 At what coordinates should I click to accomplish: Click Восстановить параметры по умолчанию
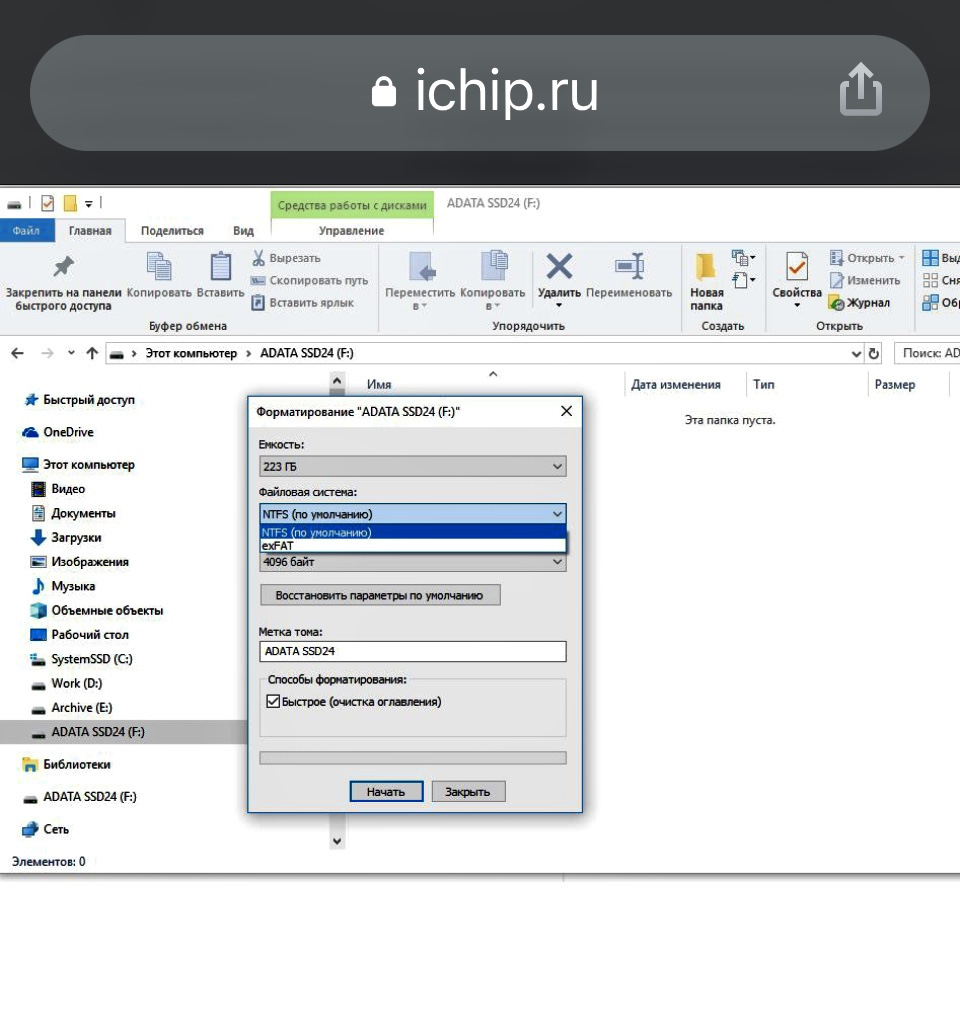click(x=380, y=595)
